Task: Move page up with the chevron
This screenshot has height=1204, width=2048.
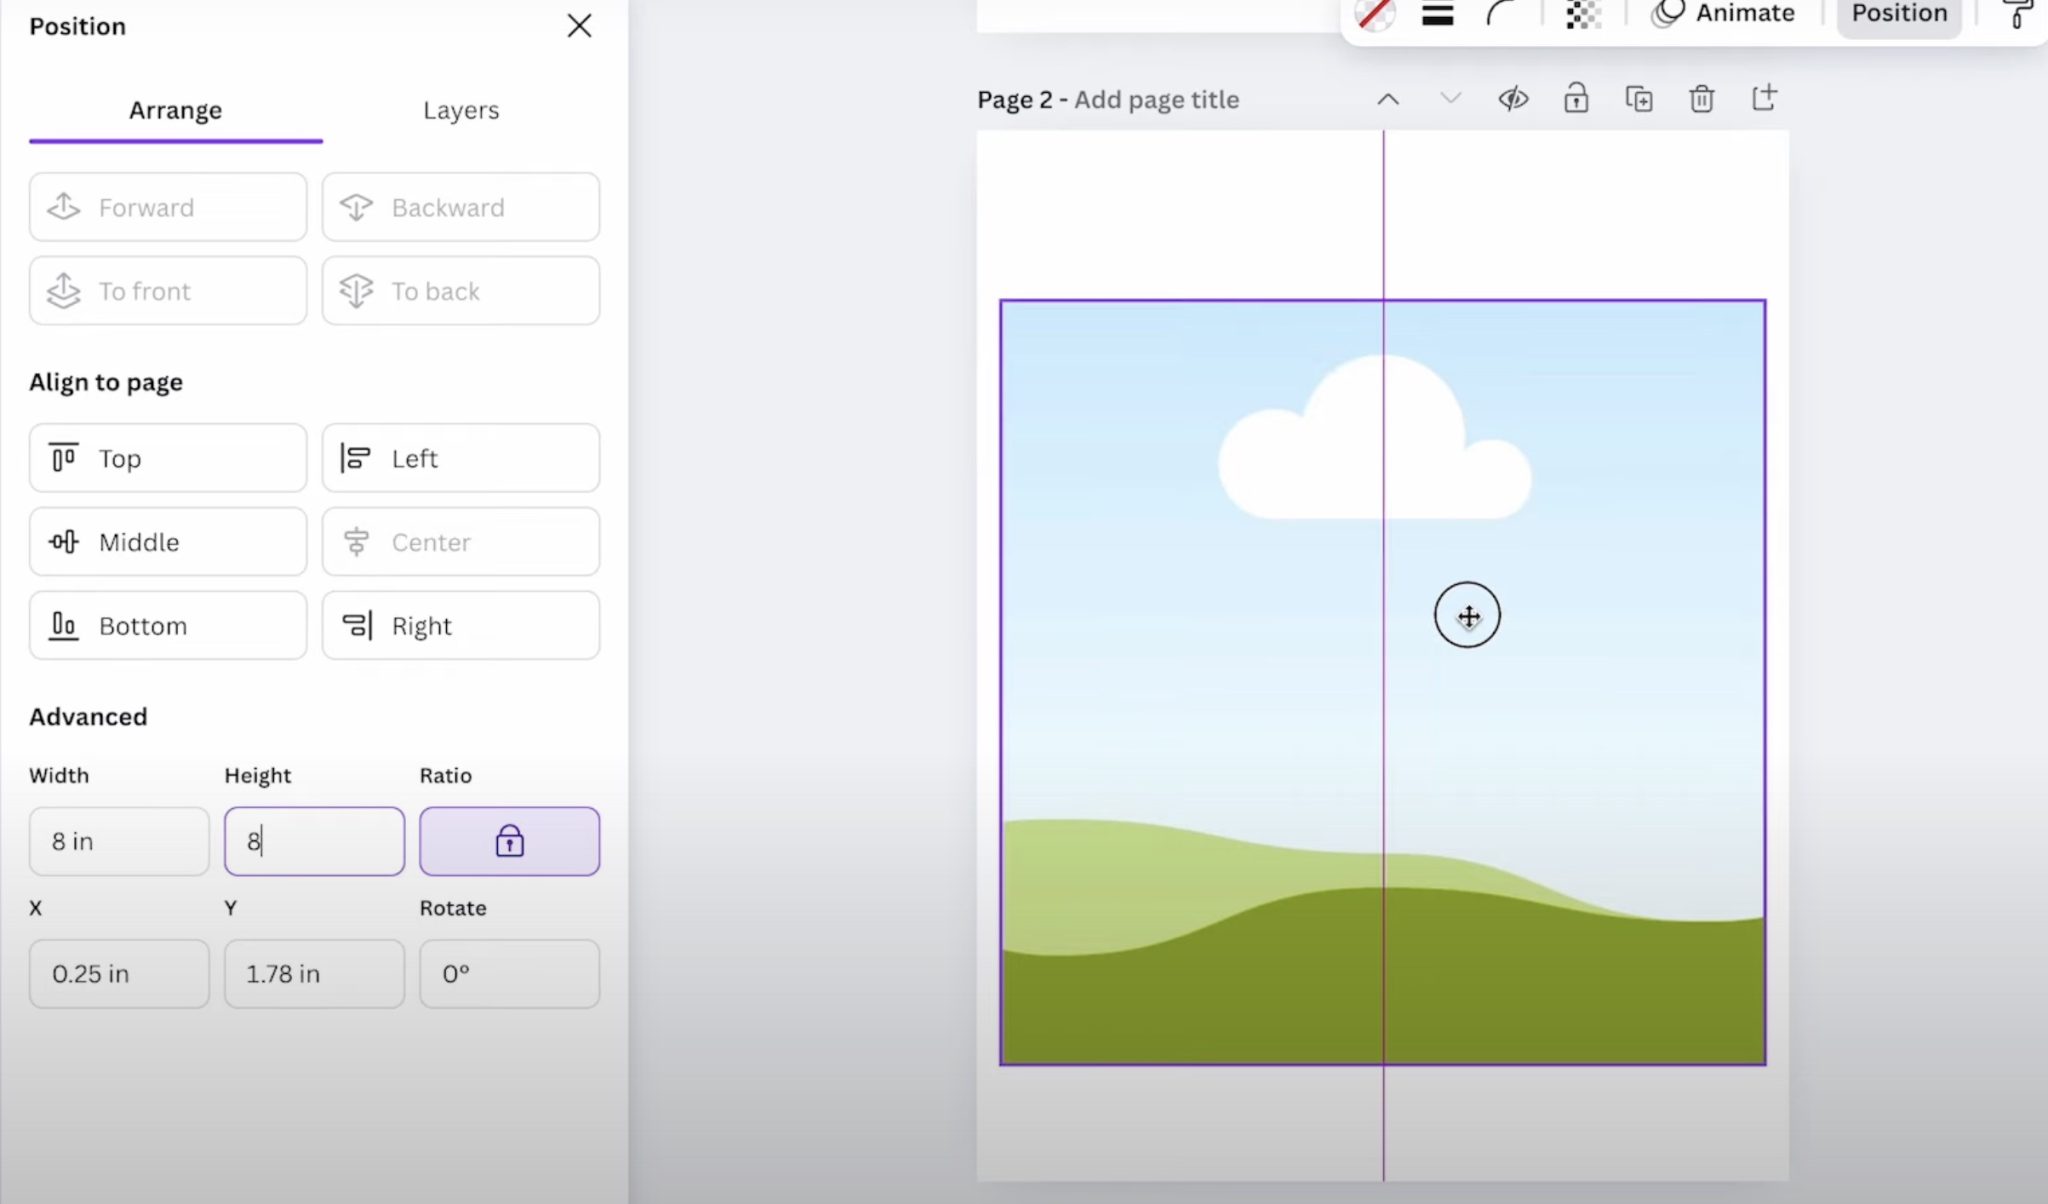Action: [x=1388, y=99]
